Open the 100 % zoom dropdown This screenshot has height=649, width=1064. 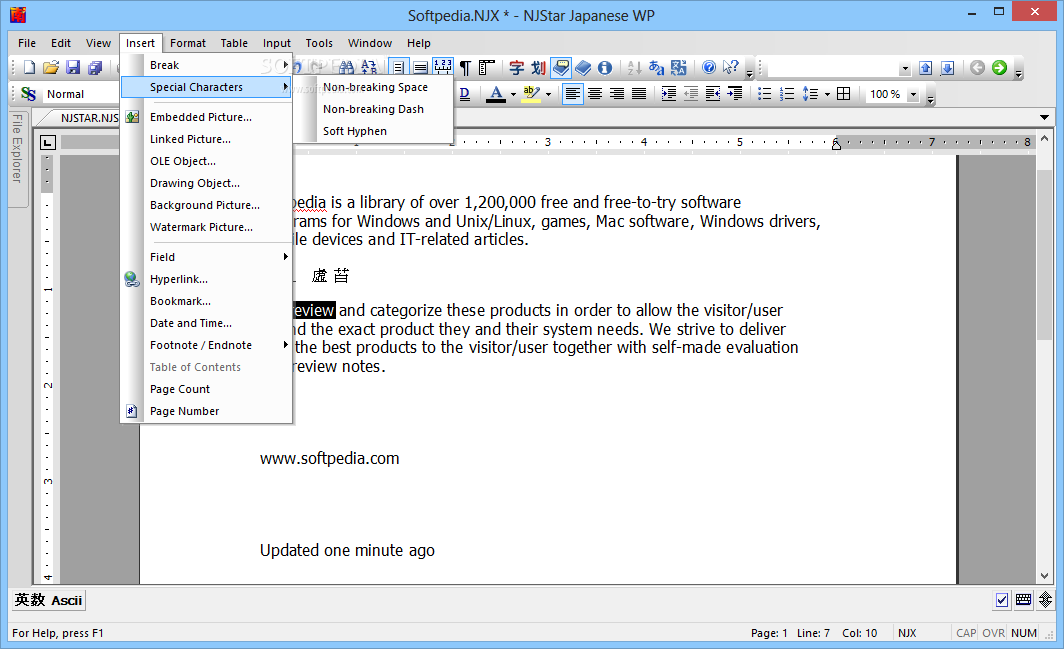913,94
